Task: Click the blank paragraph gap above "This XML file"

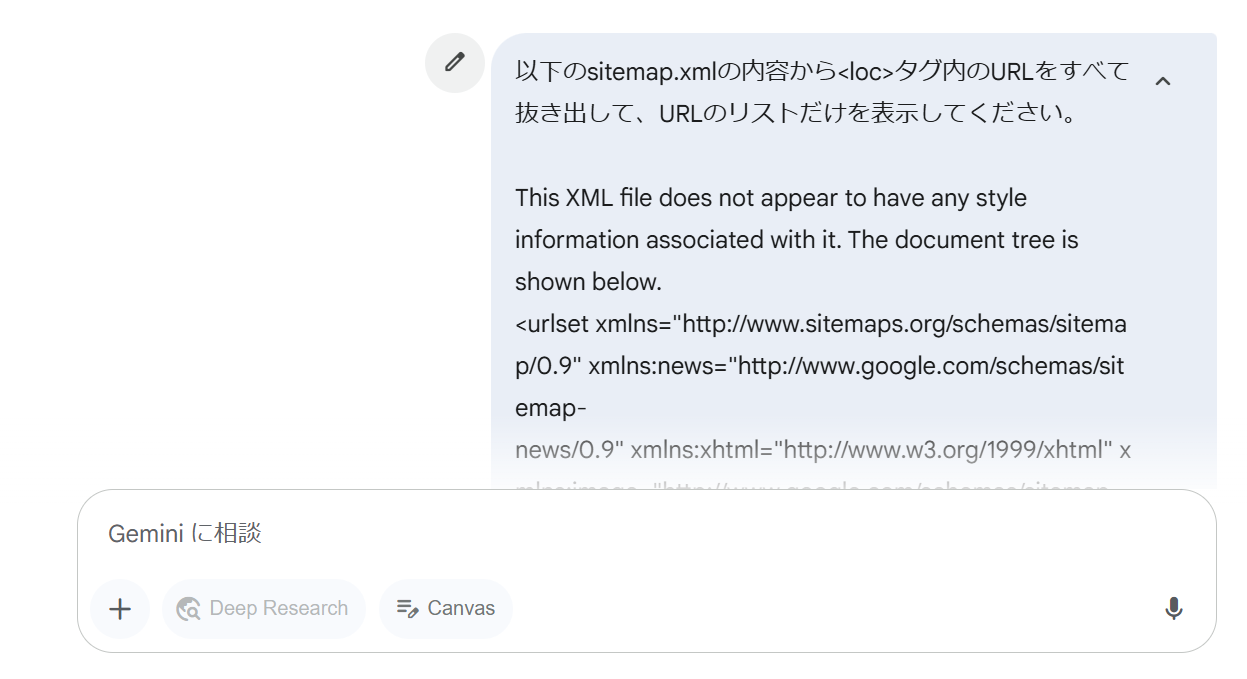Action: (800, 156)
